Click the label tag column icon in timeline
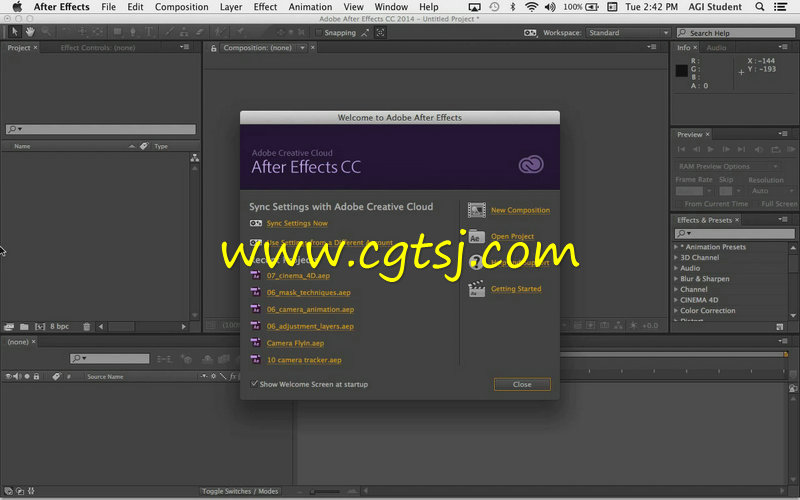The width and height of the screenshot is (800, 500). tap(56, 377)
